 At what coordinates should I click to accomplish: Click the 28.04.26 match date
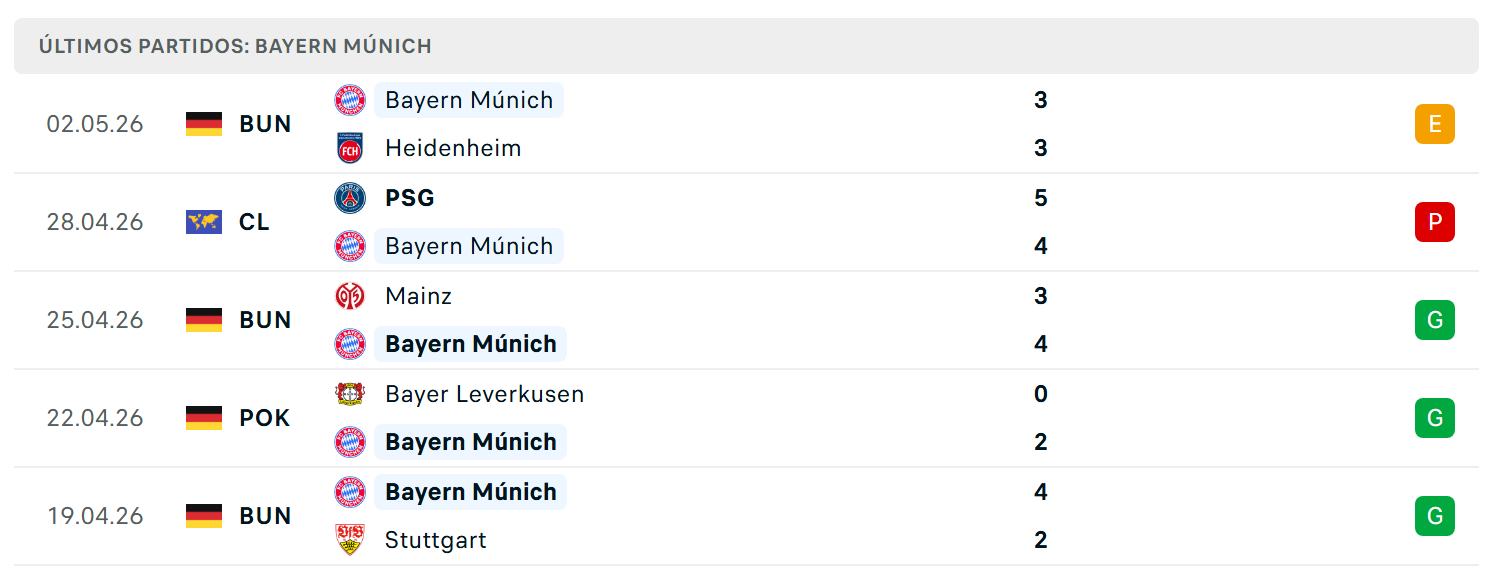tap(95, 222)
